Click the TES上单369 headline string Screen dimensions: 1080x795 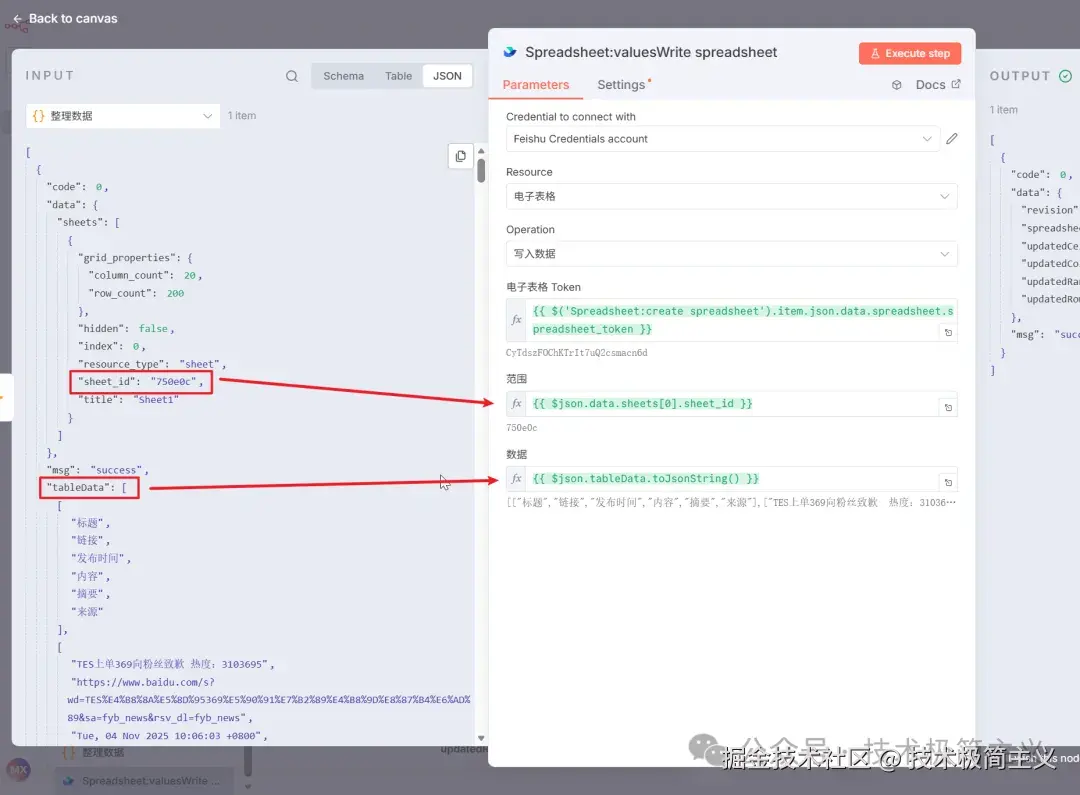click(x=170, y=664)
